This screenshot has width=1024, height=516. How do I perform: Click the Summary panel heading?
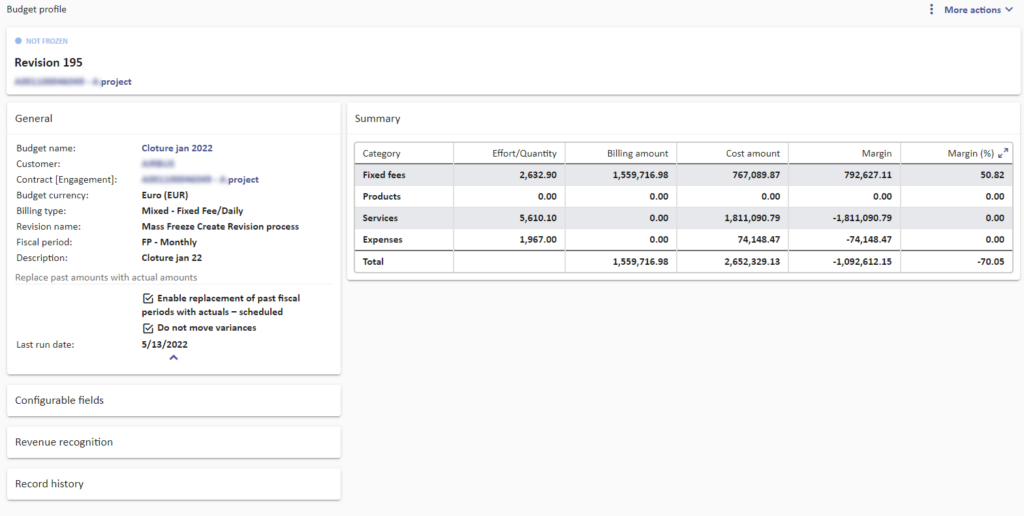pos(377,119)
